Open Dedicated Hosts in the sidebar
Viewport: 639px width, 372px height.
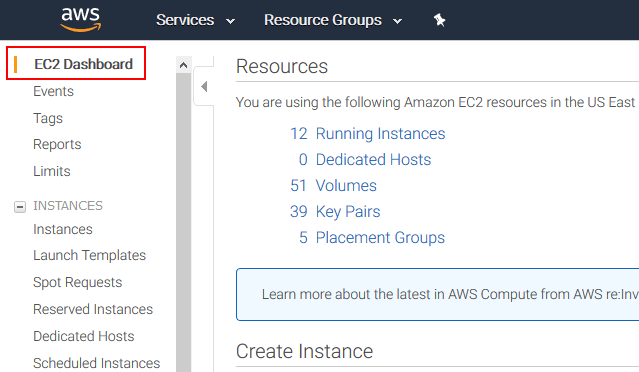(x=84, y=336)
